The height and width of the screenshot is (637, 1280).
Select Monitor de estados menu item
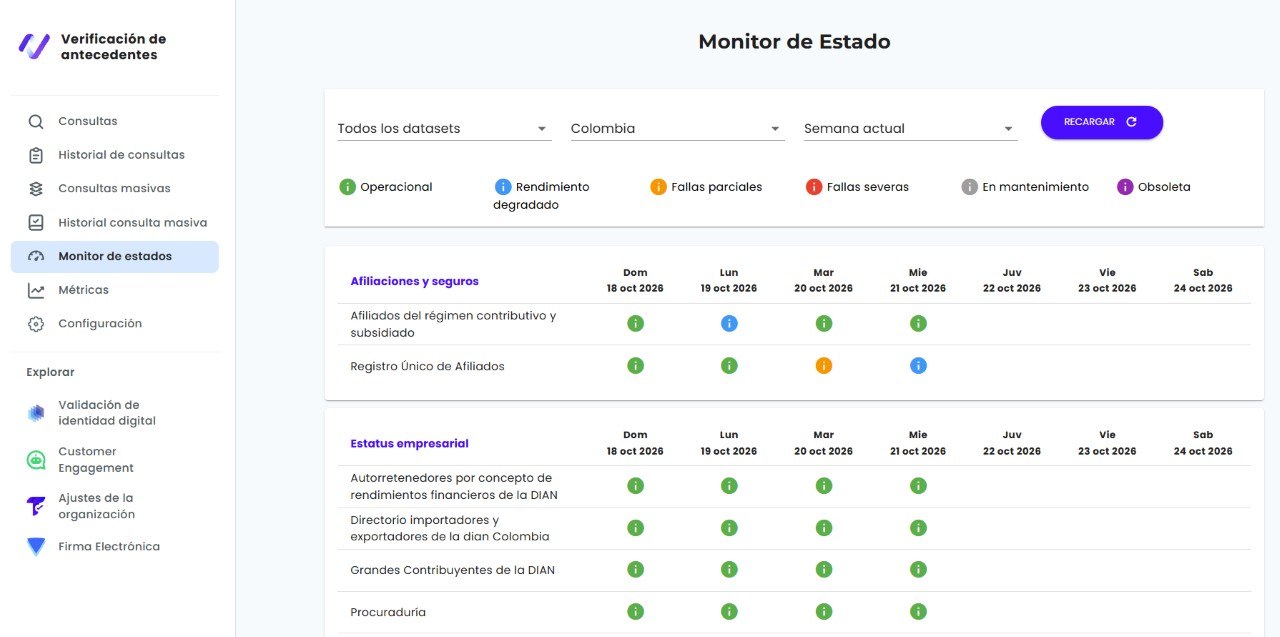pyautogui.click(x=115, y=257)
